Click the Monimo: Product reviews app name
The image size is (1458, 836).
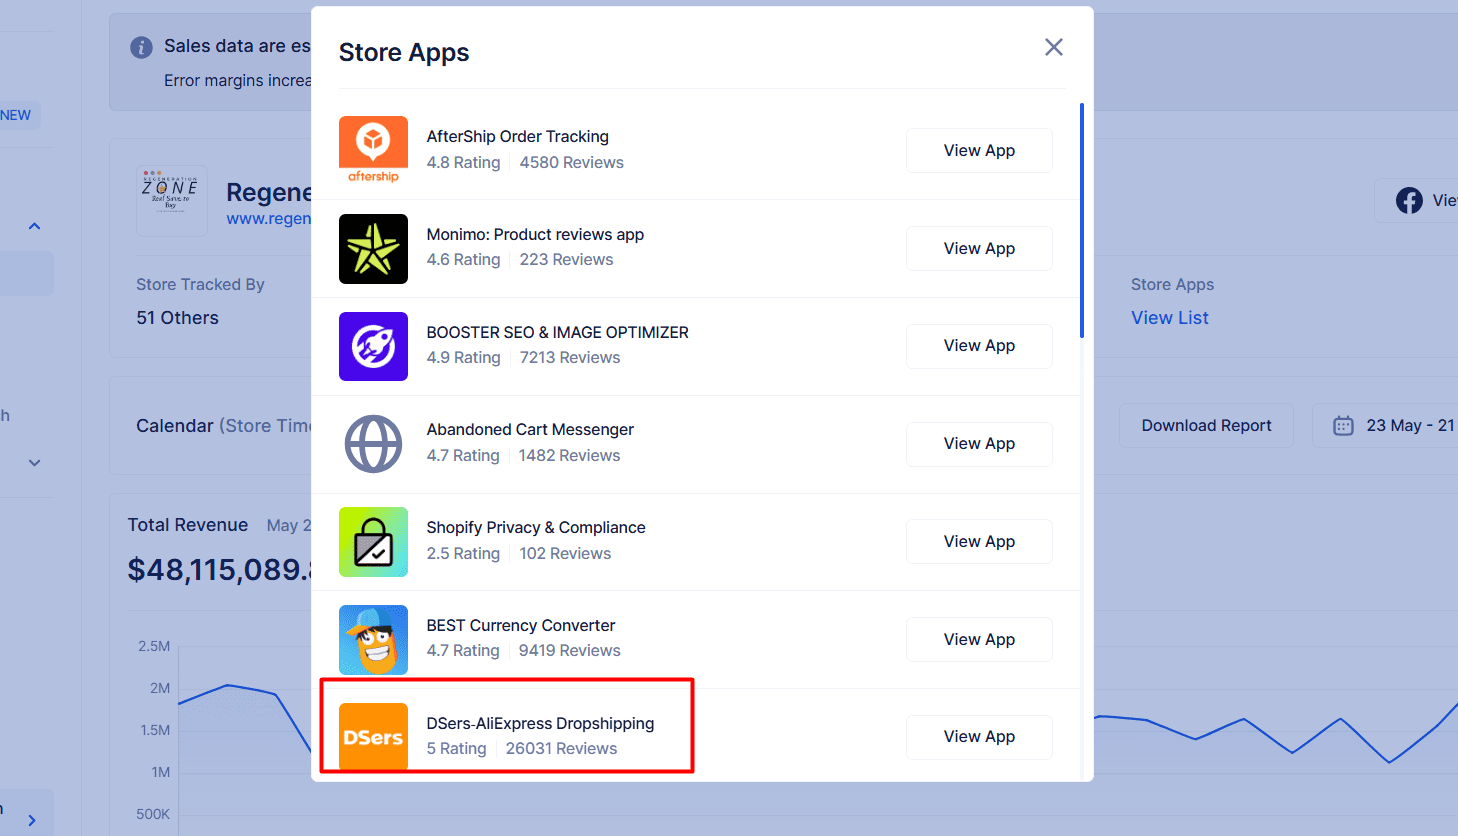click(x=535, y=235)
